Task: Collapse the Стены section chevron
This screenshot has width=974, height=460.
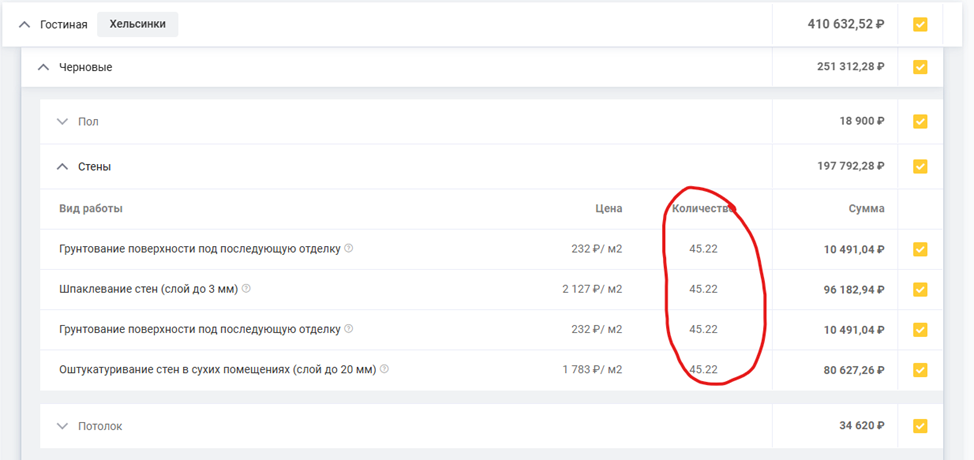Action: pyautogui.click(x=61, y=167)
